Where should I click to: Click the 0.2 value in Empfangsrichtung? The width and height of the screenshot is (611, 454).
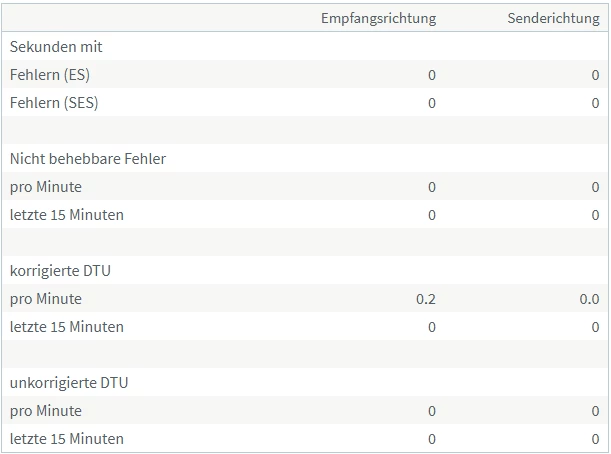[426, 298]
